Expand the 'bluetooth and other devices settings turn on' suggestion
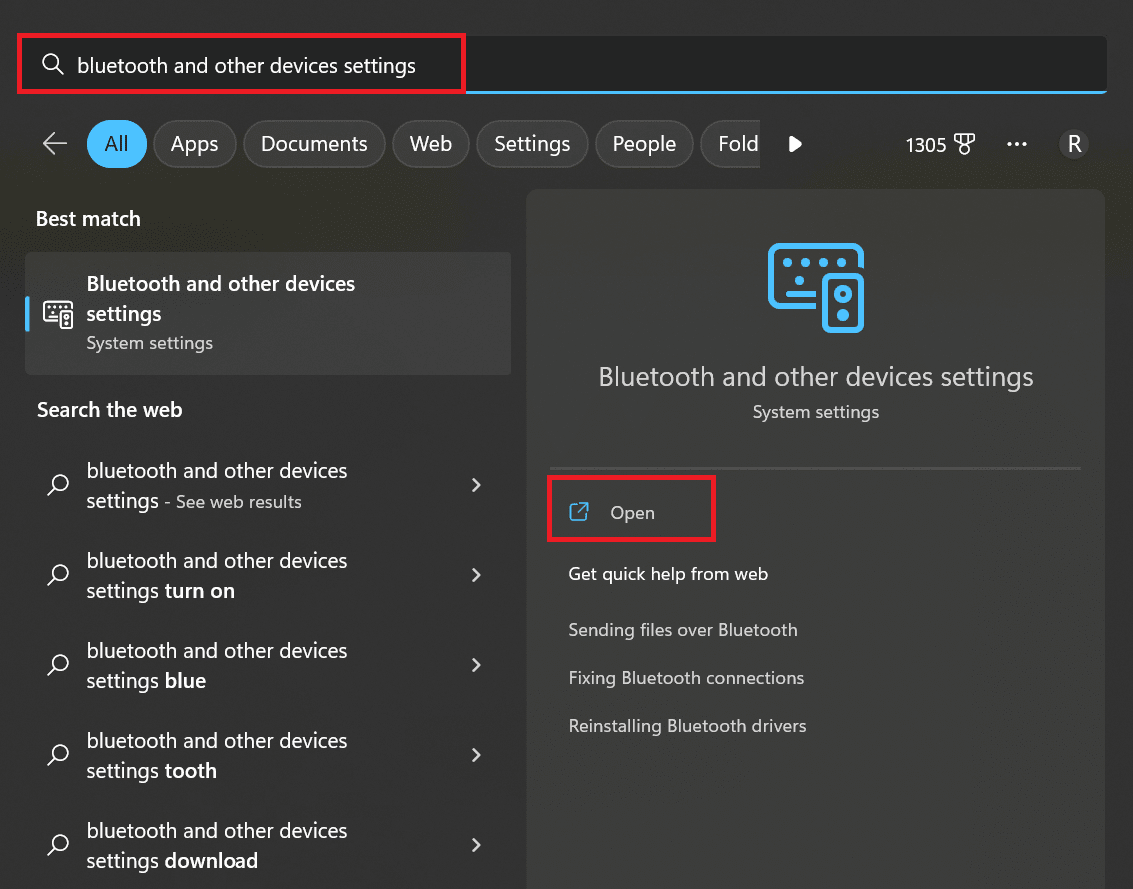 [x=476, y=575]
